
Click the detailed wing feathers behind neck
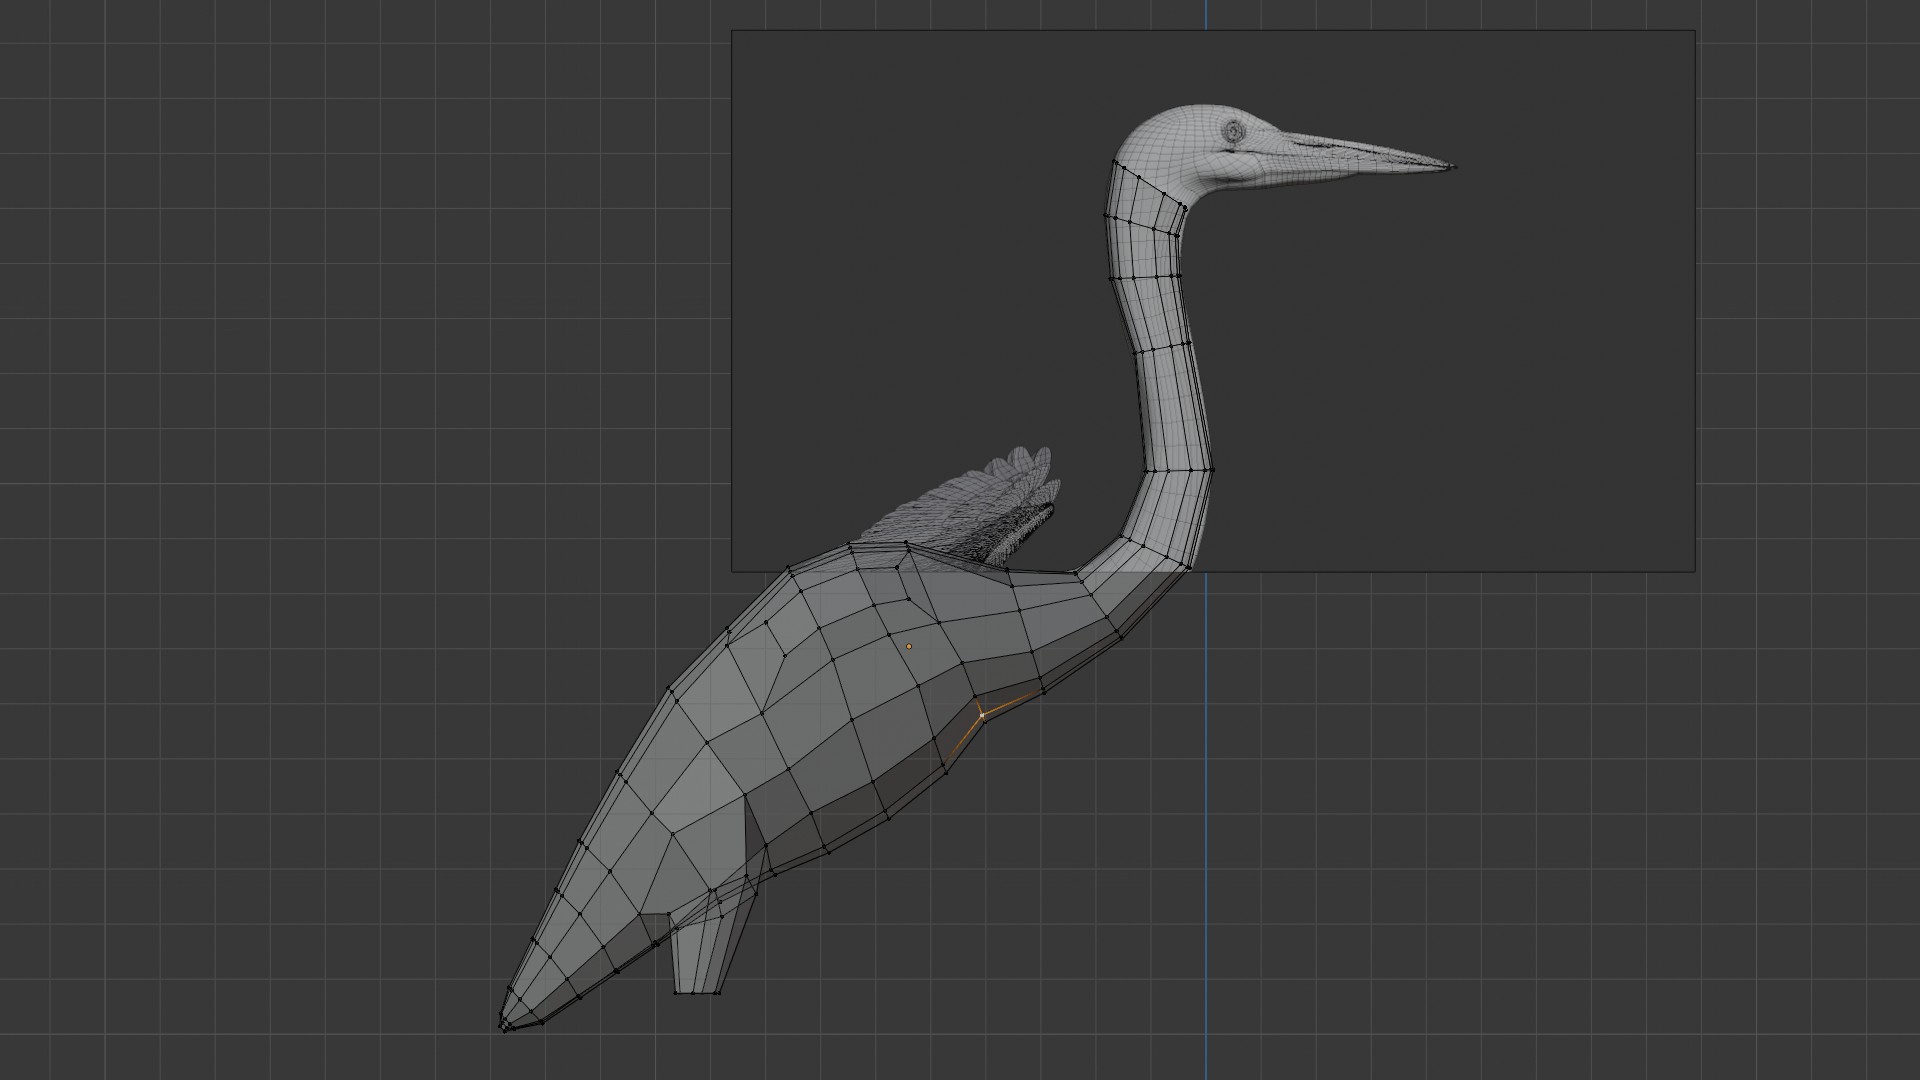[1000, 505]
